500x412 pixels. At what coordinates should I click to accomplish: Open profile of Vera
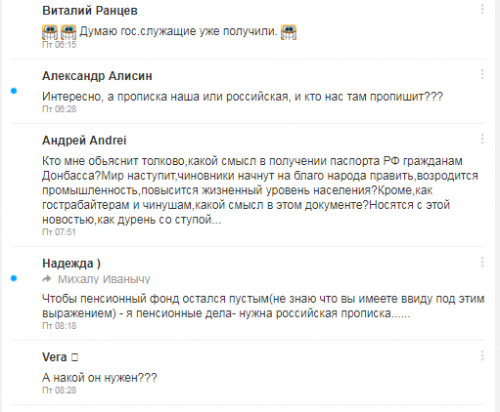(54, 357)
